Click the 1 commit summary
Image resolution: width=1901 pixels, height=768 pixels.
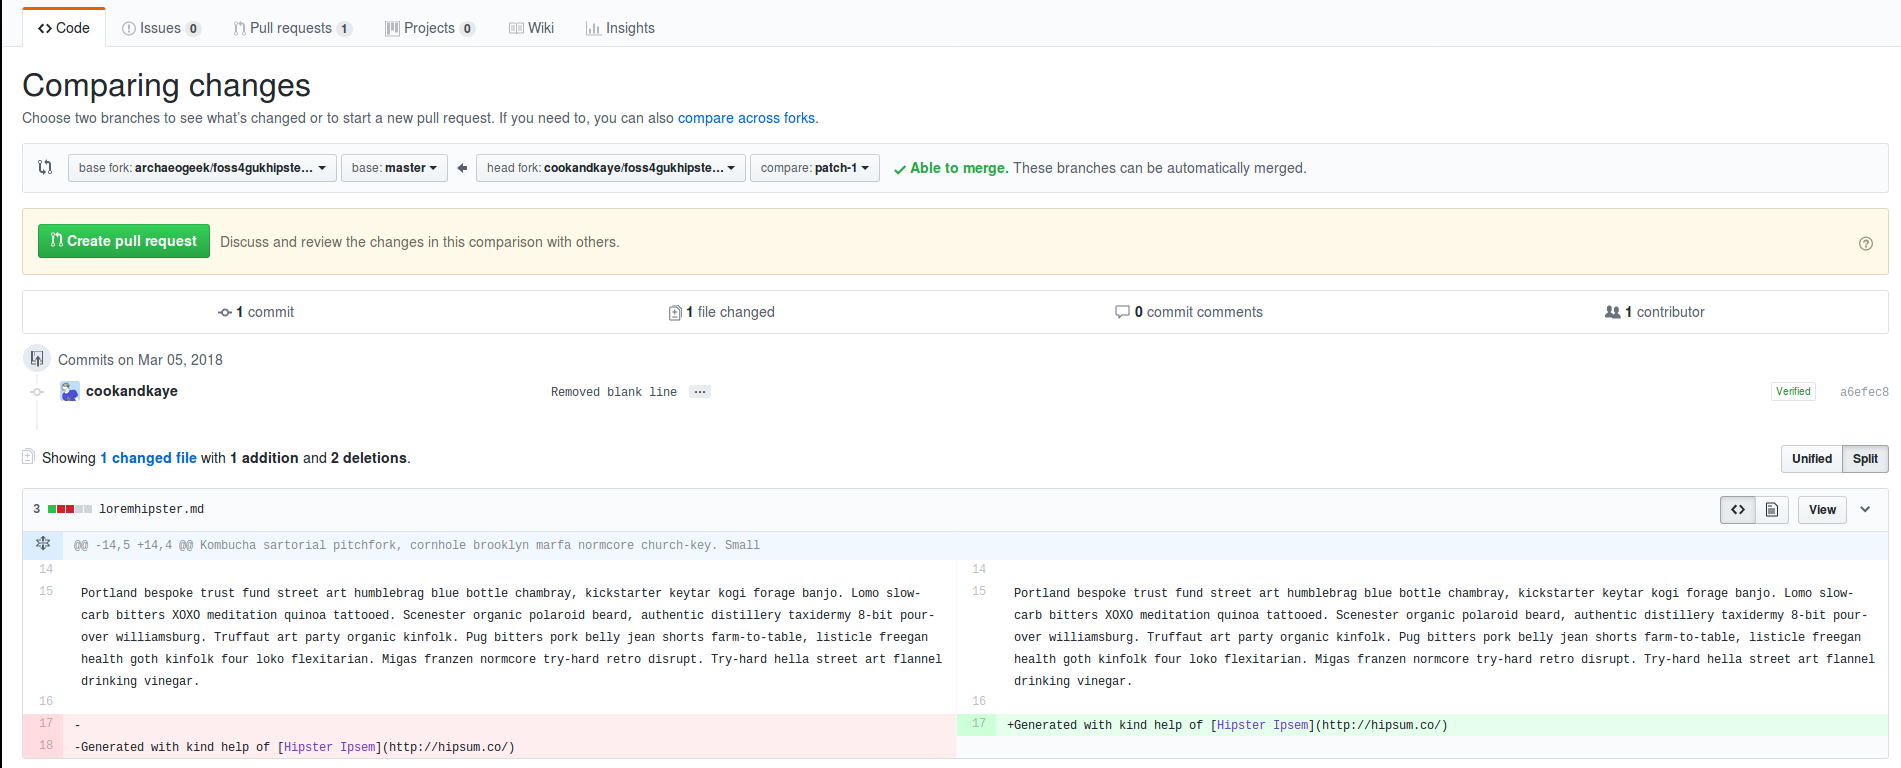(256, 312)
